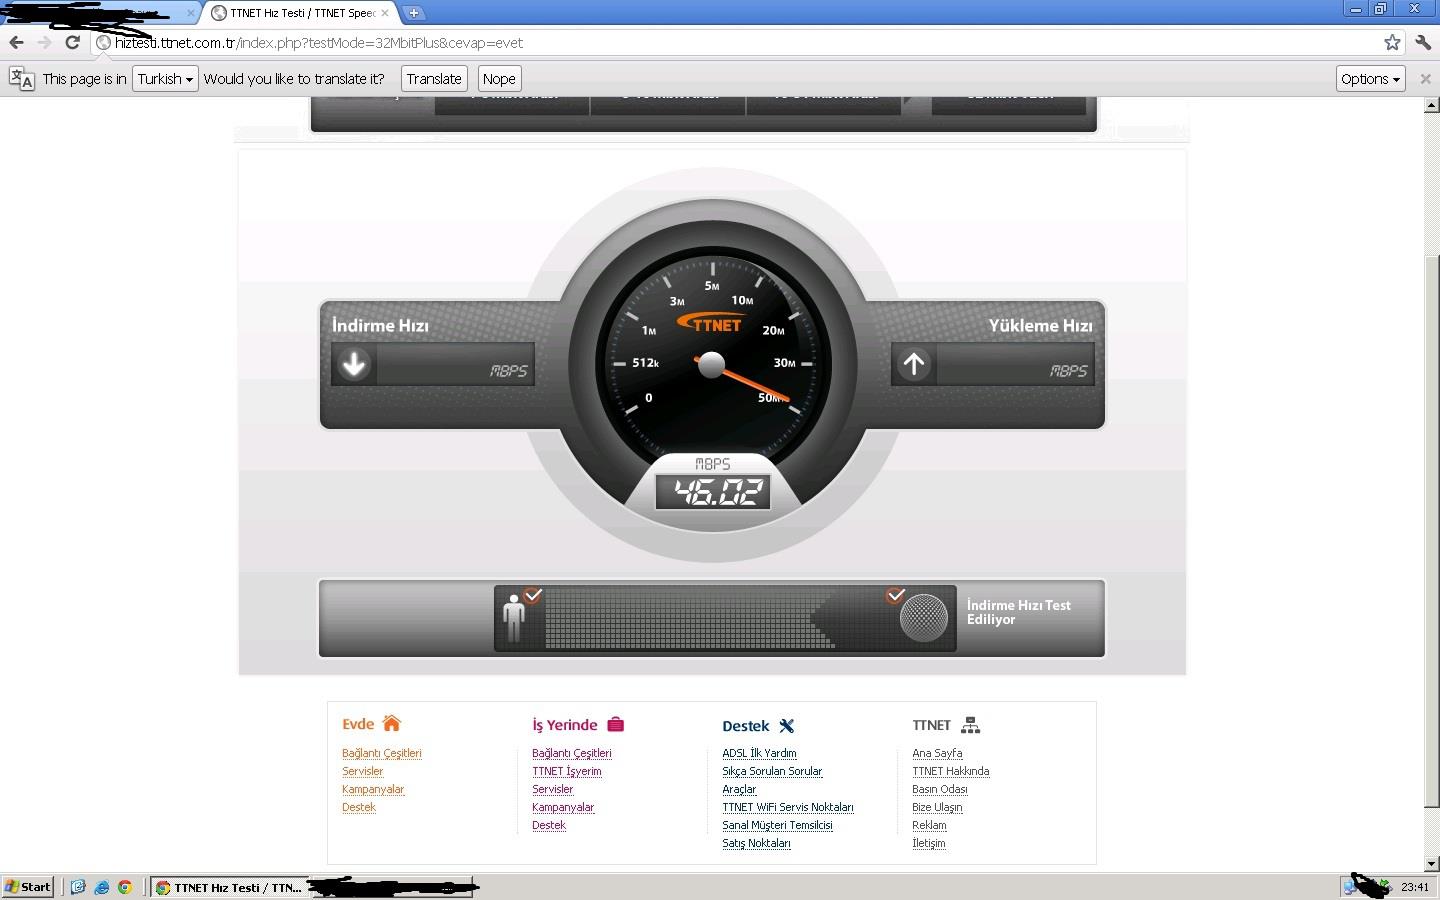The width and height of the screenshot is (1440, 900).
Task: Open Ana Sayfa link
Action: pos(937,753)
